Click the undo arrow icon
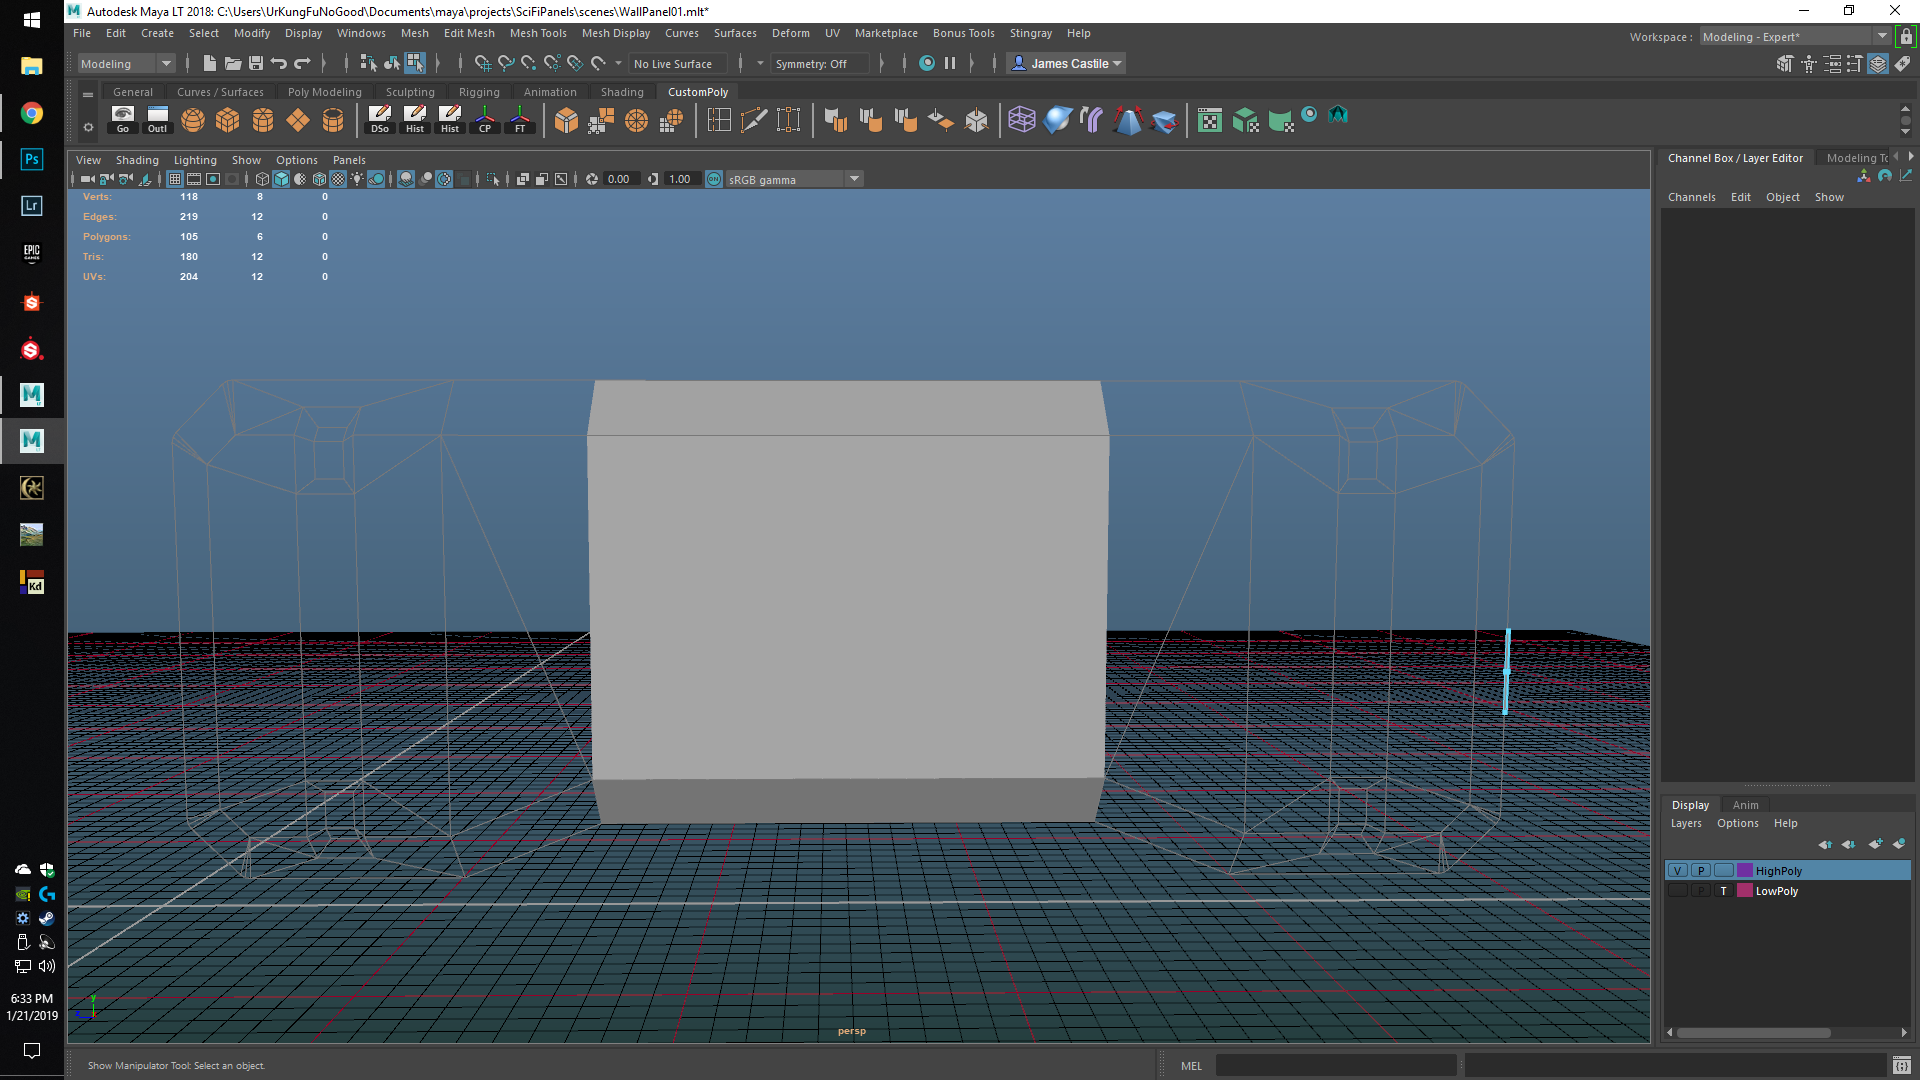Viewport: 1920px width, 1080px height. tap(279, 63)
